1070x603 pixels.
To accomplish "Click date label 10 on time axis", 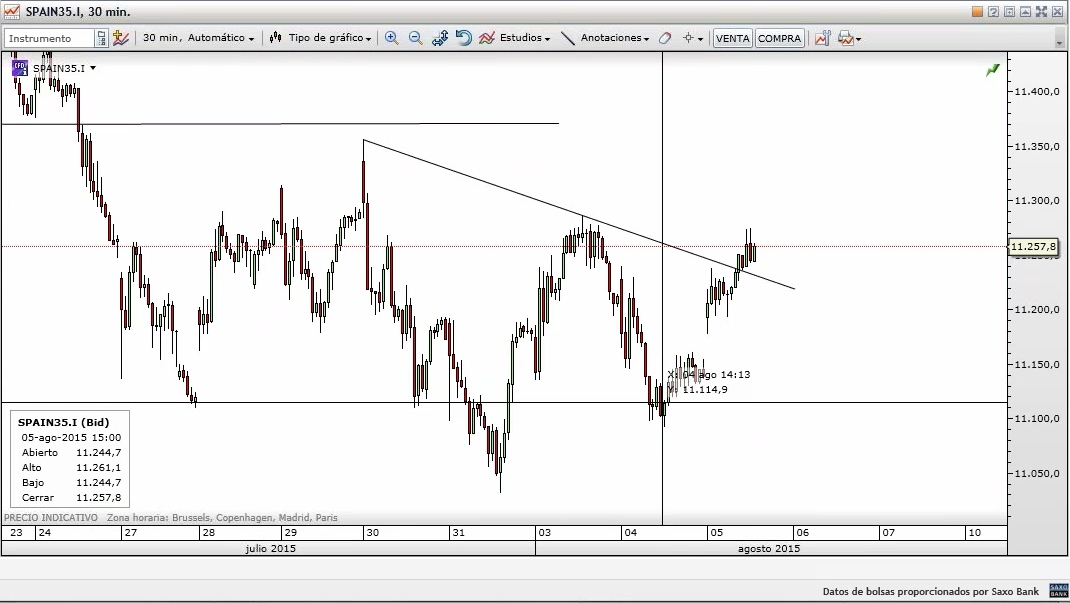I will (974, 533).
